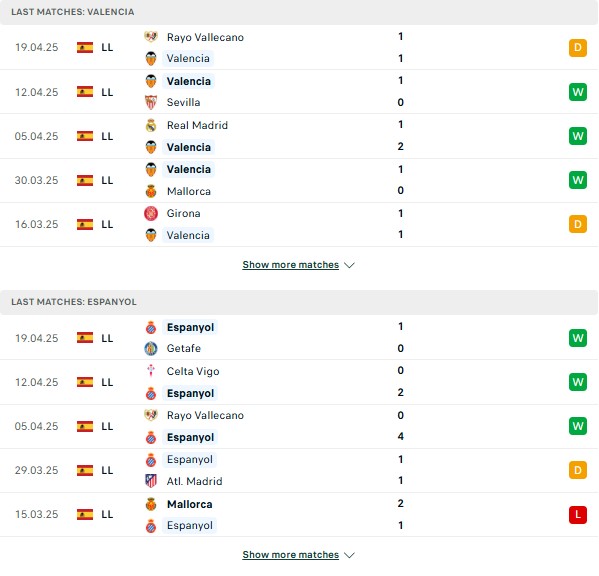This screenshot has height=576, width=599.
Task: Click the Rayo Vallecano crest in 19.04.25 Valencia match
Action: click(x=151, y=37)
